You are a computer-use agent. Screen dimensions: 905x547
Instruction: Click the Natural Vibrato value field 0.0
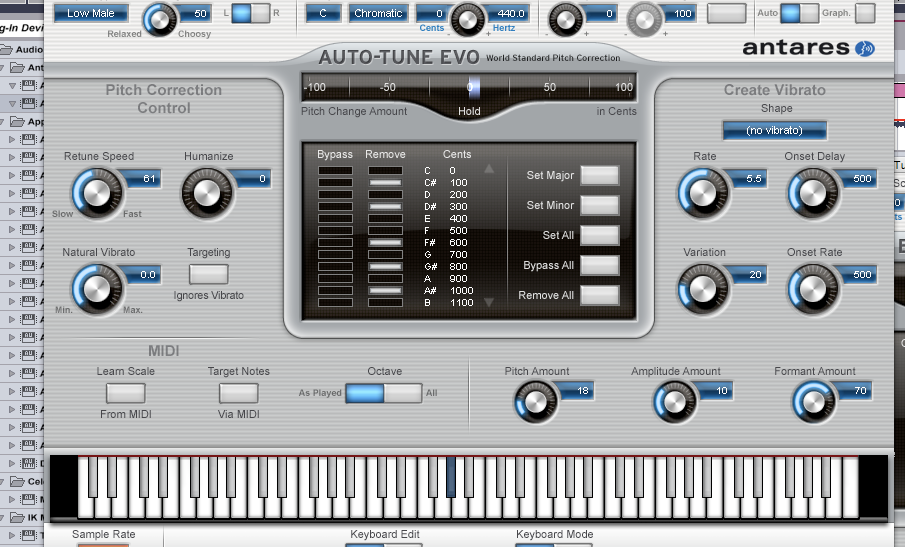[143, 275]
